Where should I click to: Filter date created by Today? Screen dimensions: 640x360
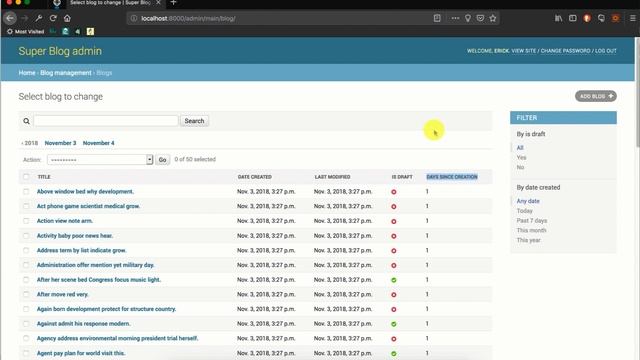tap(524, 211)
